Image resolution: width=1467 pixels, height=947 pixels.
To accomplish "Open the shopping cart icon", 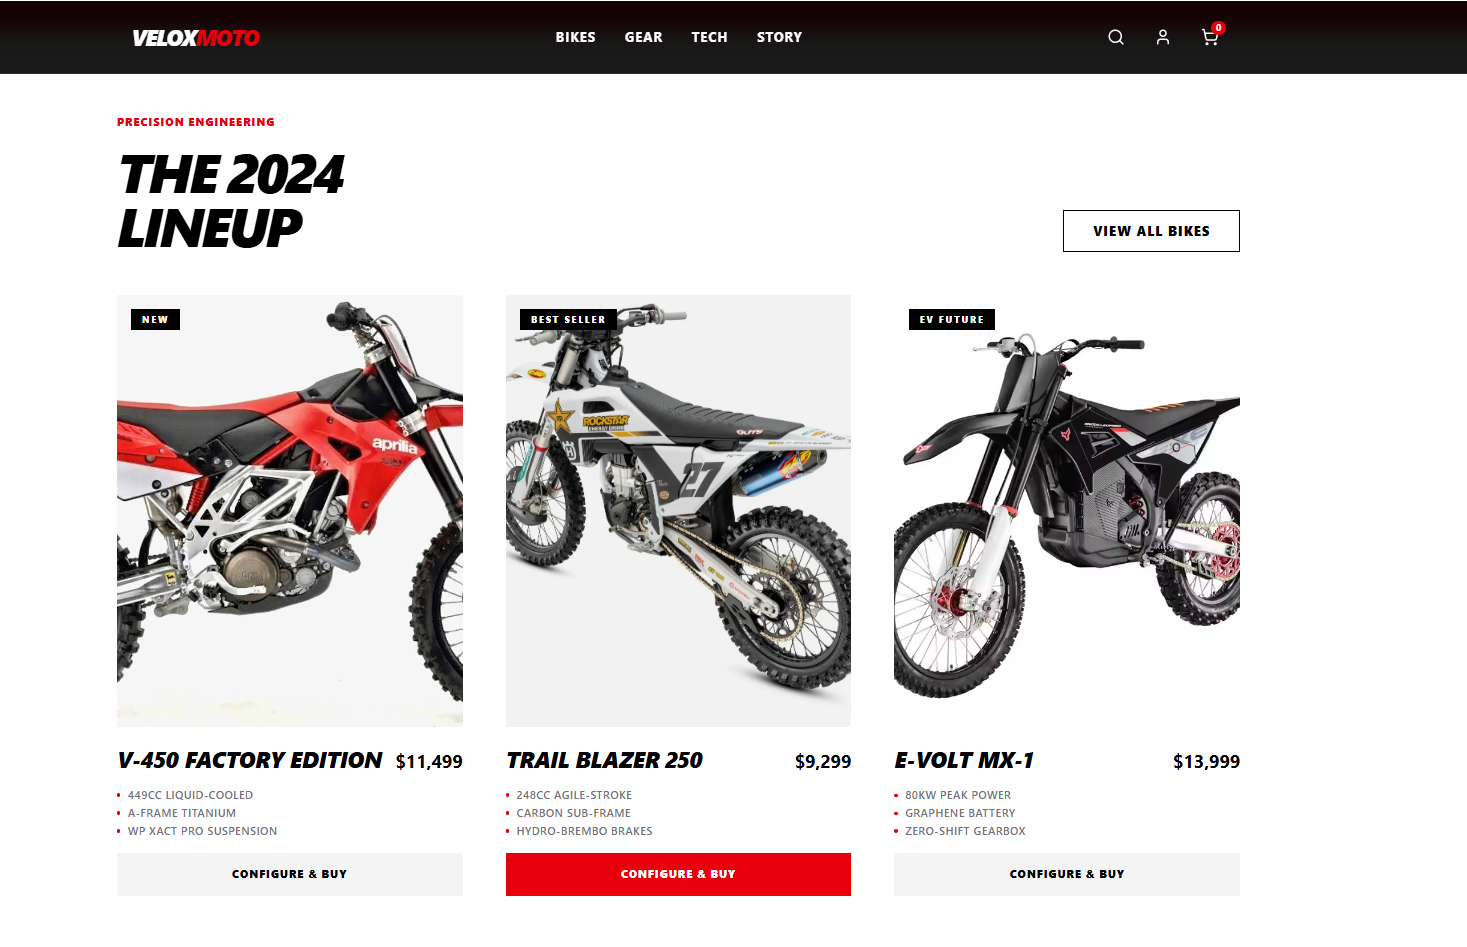I will point(1210,37).
